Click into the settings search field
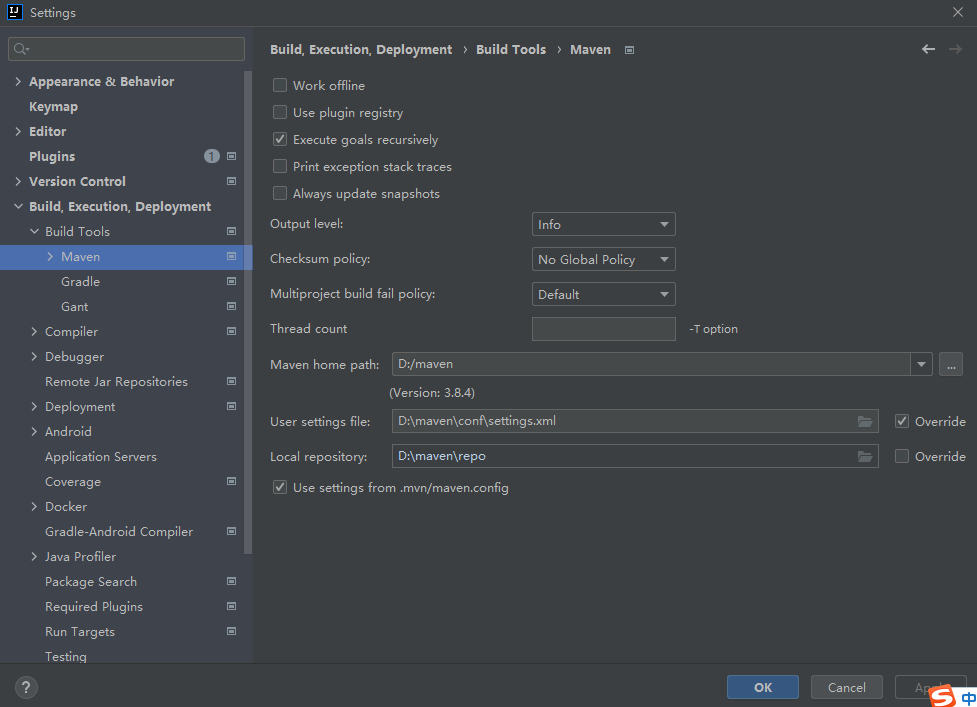 tap(126, 49)
